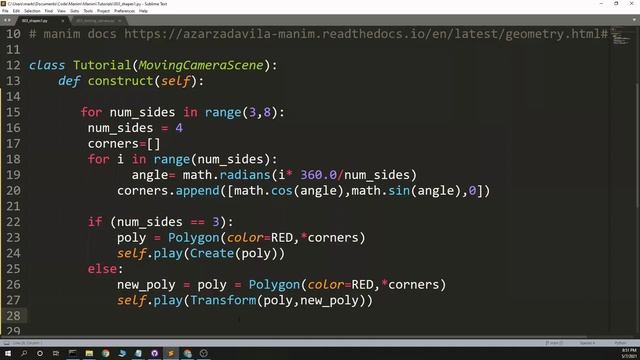
Task: Click corners=[] on line 17
Action: 124,144
